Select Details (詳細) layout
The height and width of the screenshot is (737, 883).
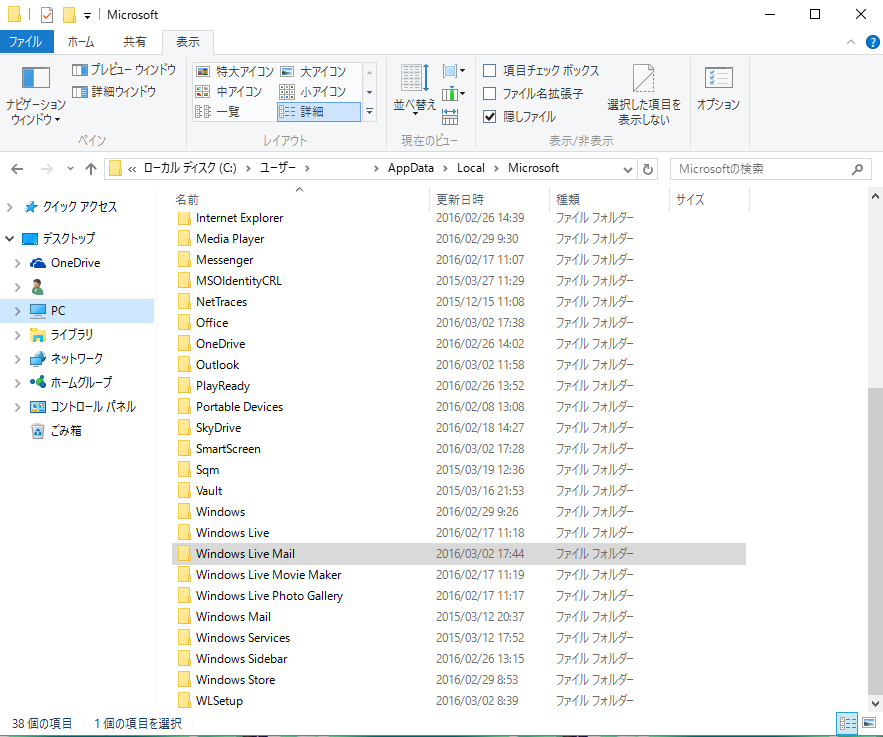(319, 111)
